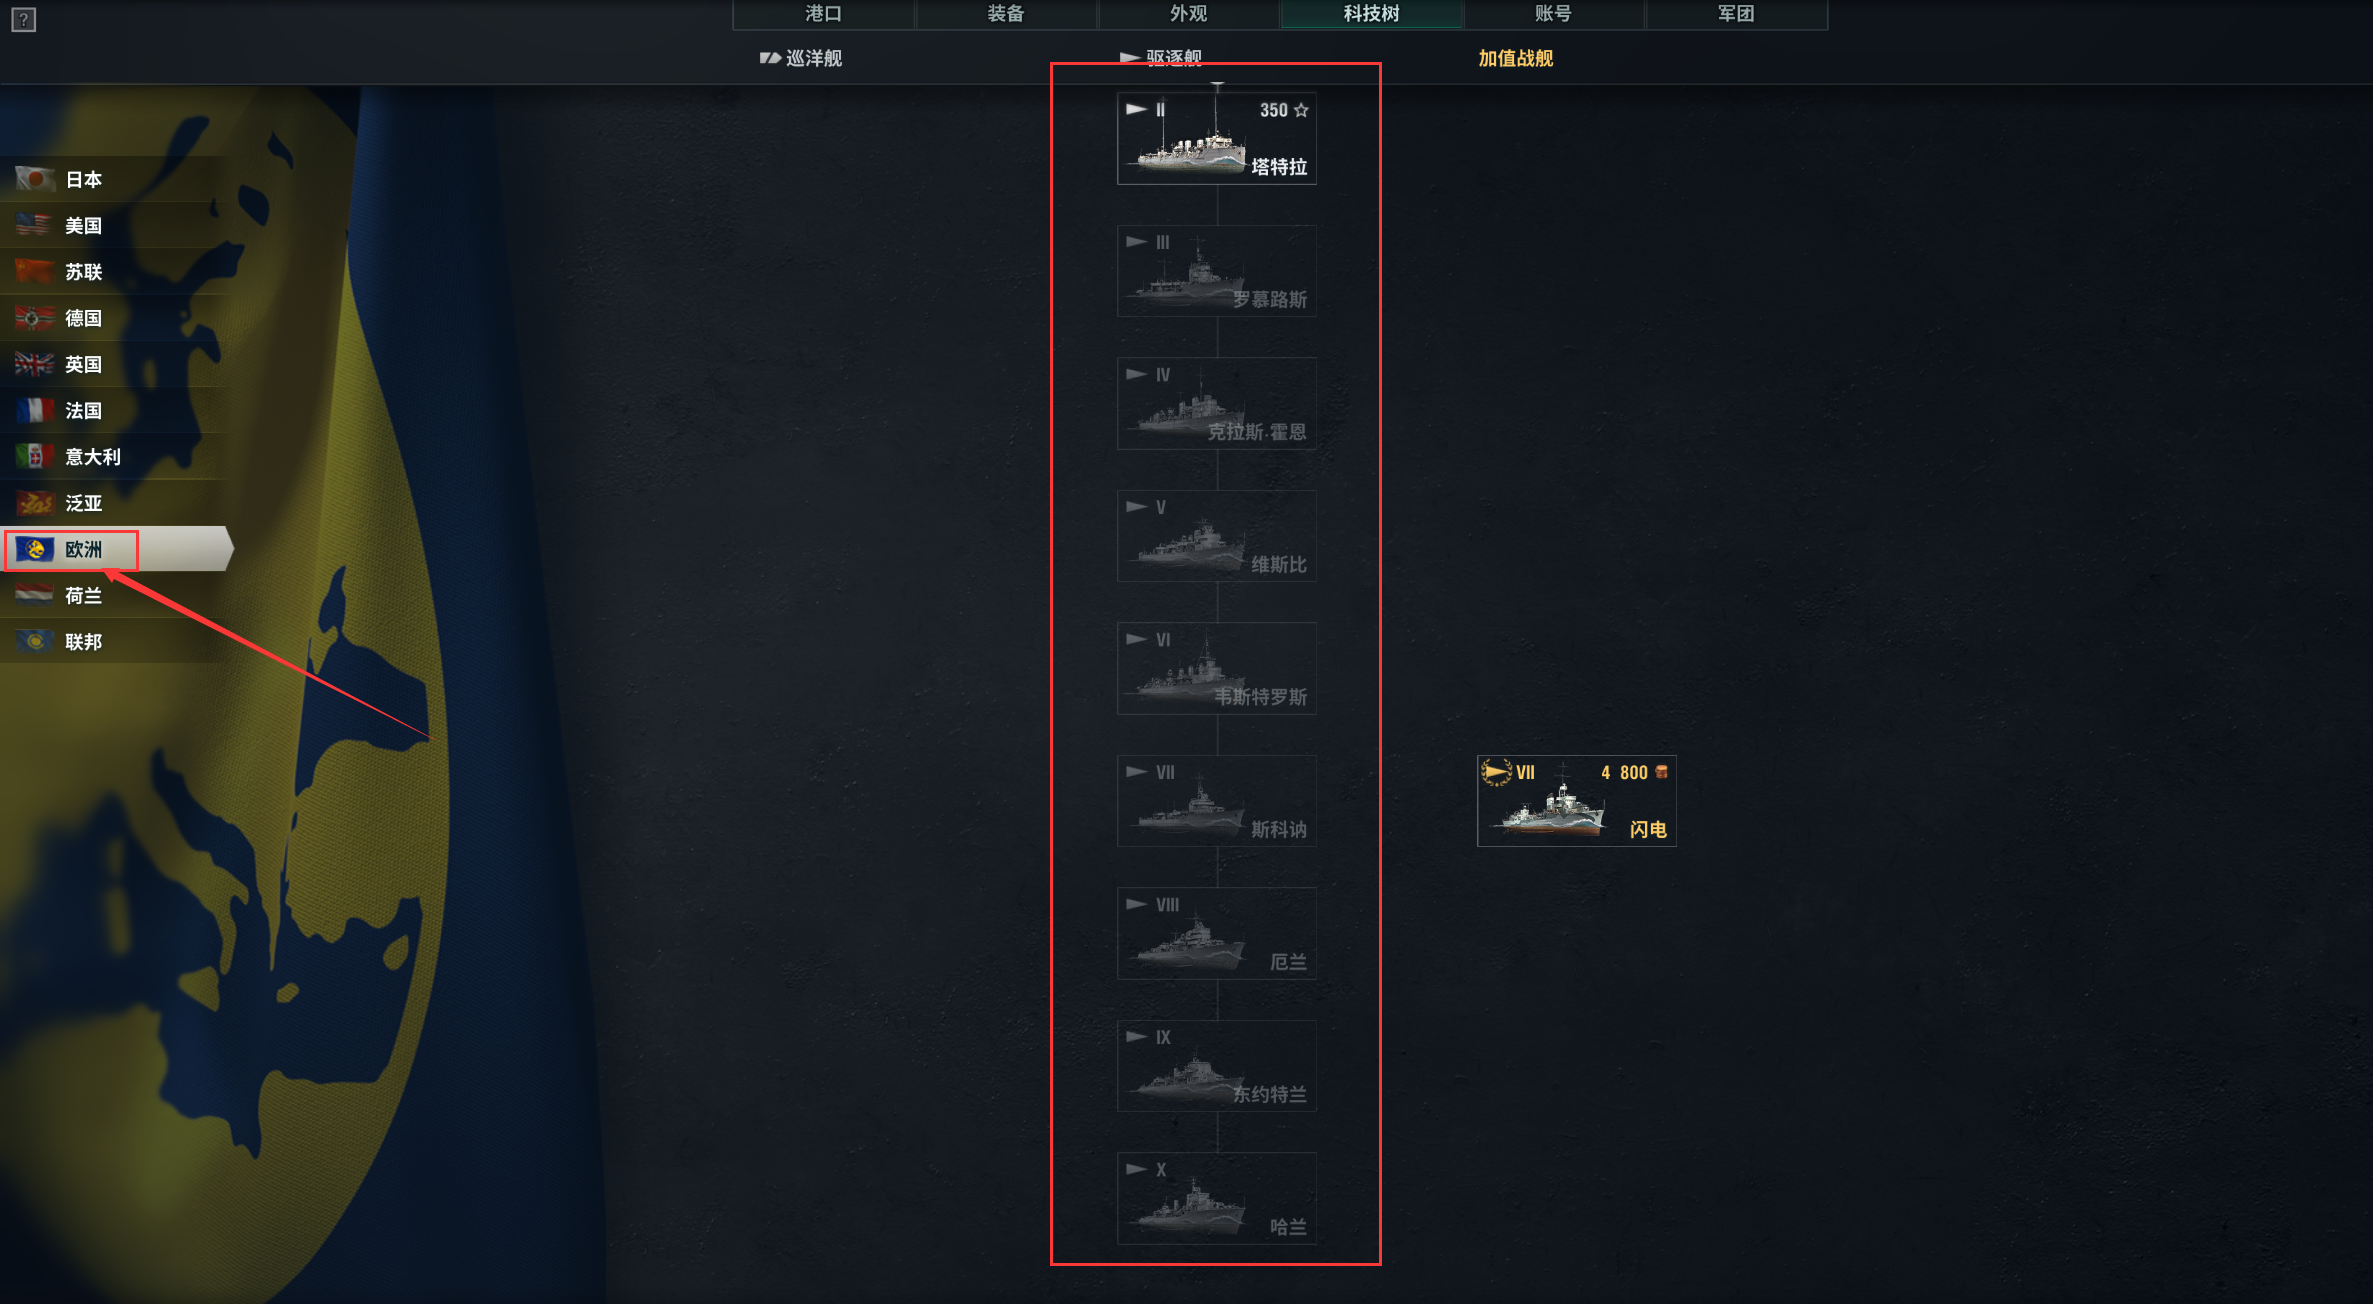Viewport: 2373px width, 1304px height.
Task: Choose the German flag icon
Action: [x=35, y=318]
